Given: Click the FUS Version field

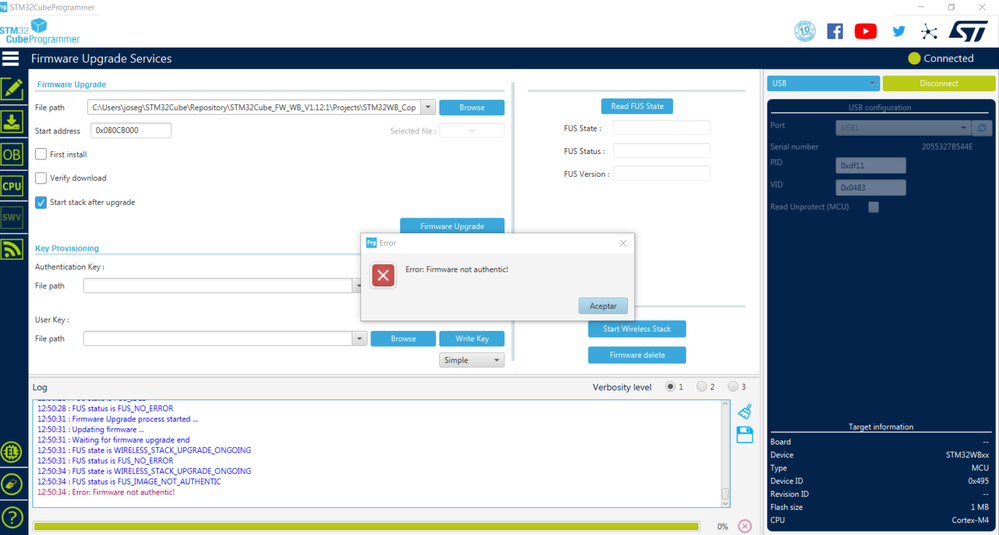Looking at the screenshot, I should 661,173.
